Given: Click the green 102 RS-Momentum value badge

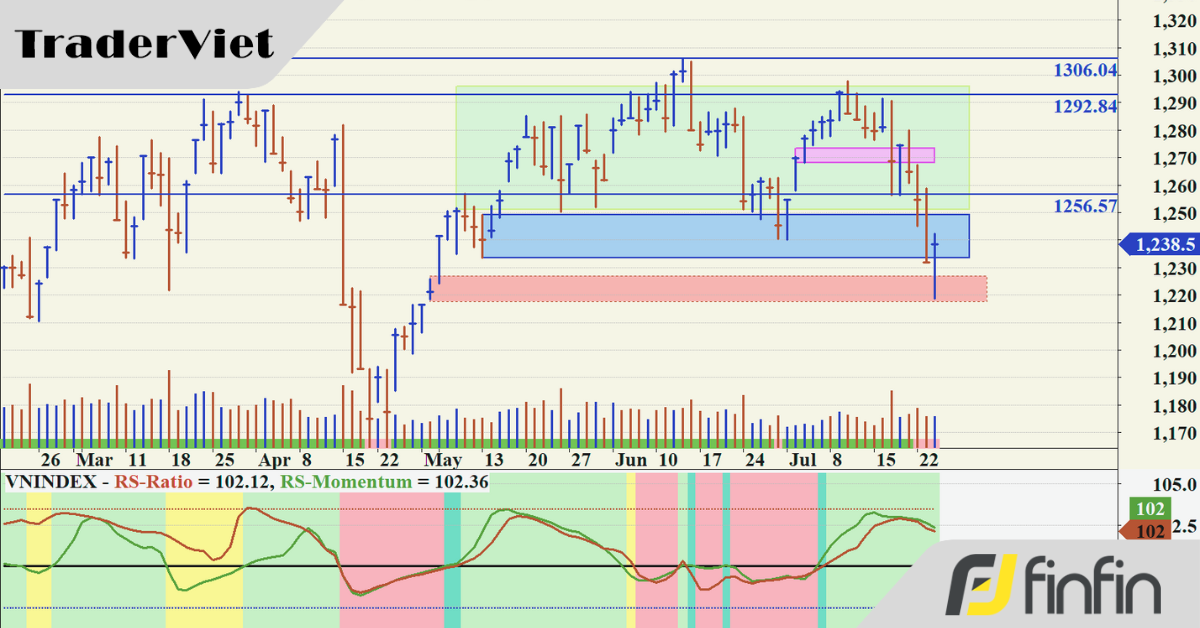Looking at the screenshot, I should pyautogui.click(x=1145, y=509).
